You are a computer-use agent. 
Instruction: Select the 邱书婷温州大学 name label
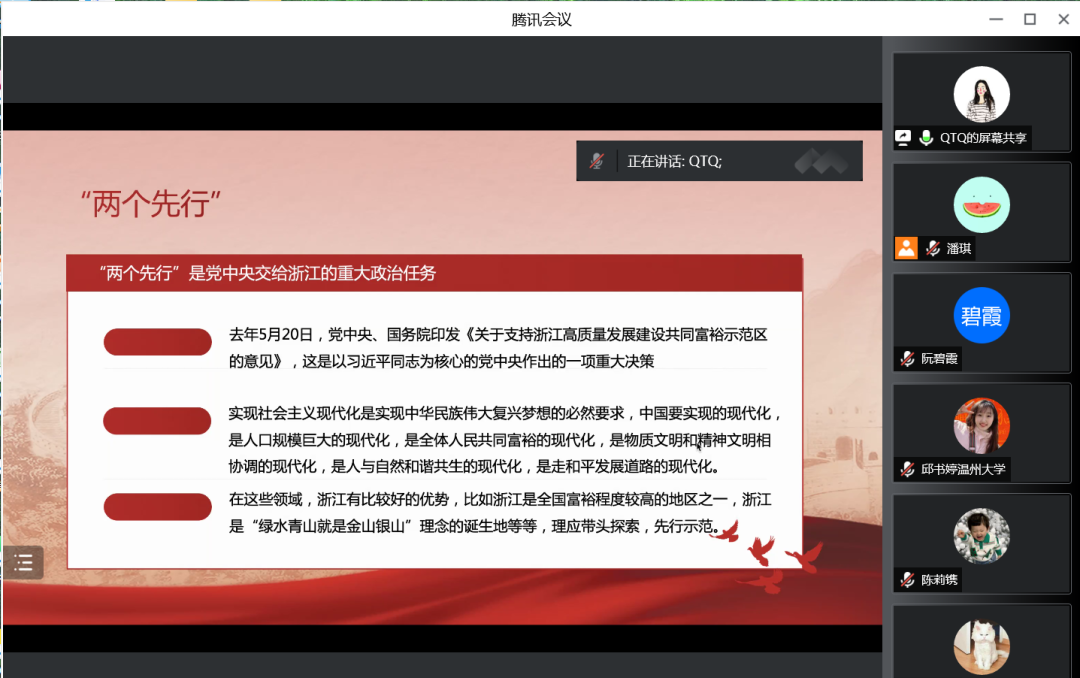[963, 469]
